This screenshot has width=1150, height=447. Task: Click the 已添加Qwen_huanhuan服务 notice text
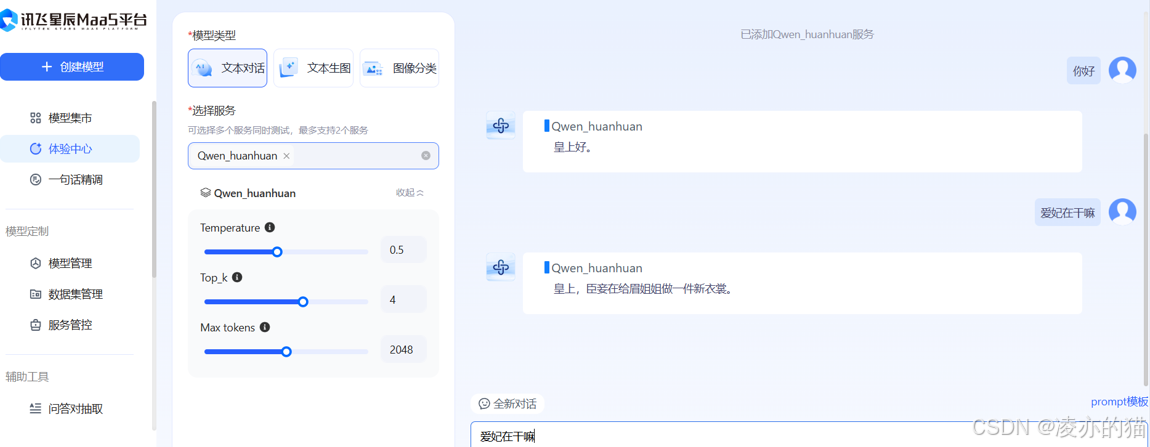(x=807, y=34)
